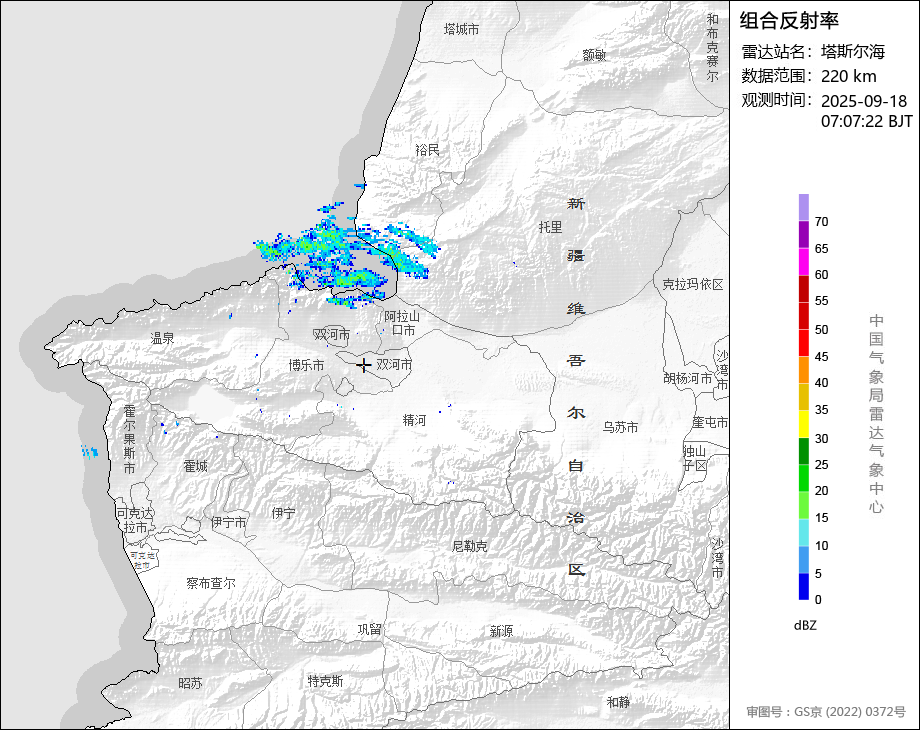The height and width of the screenshot is (730, 920).
Task: Click the radar echo cluster near 阿拉山口市
Action: point(346,255)
